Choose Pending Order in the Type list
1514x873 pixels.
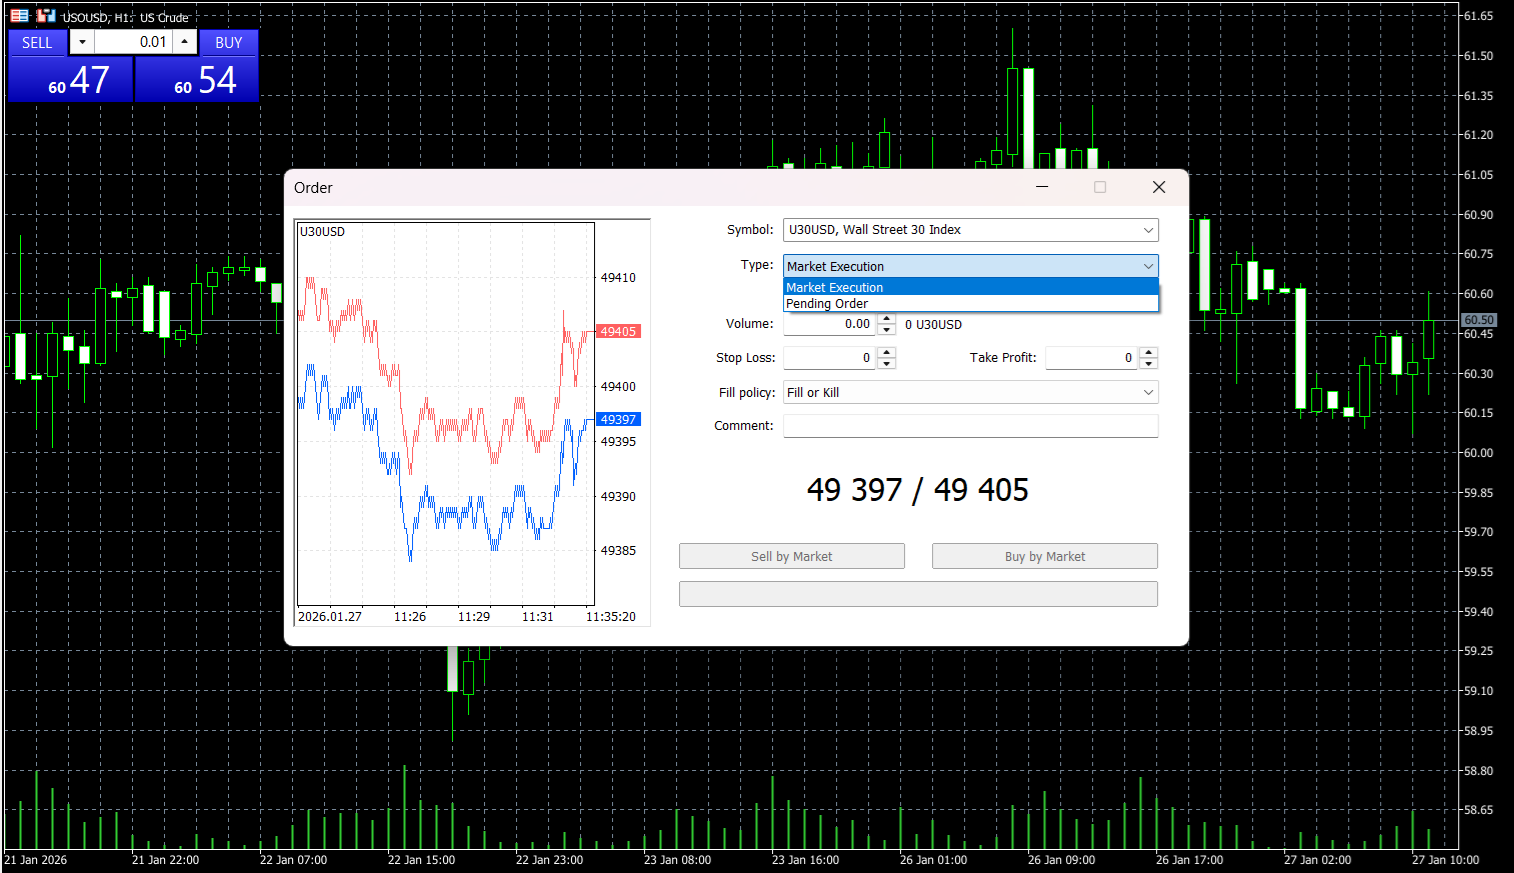[970, 303]
